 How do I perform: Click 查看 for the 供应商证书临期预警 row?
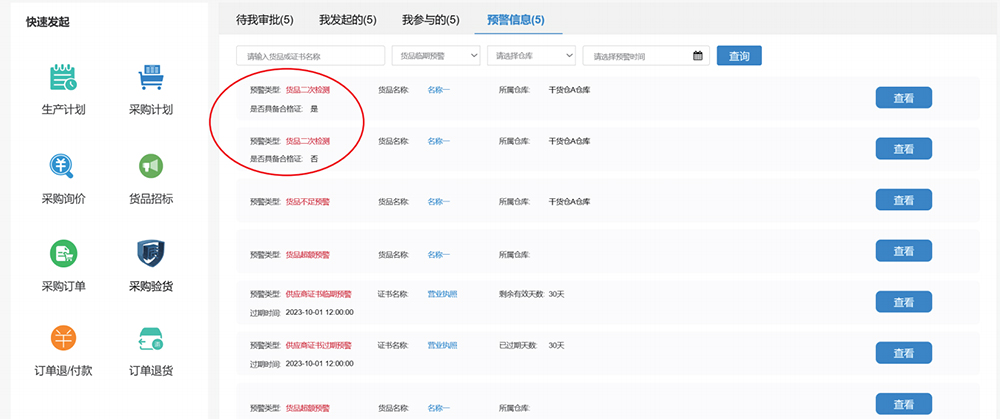click(x=904, y=302)
